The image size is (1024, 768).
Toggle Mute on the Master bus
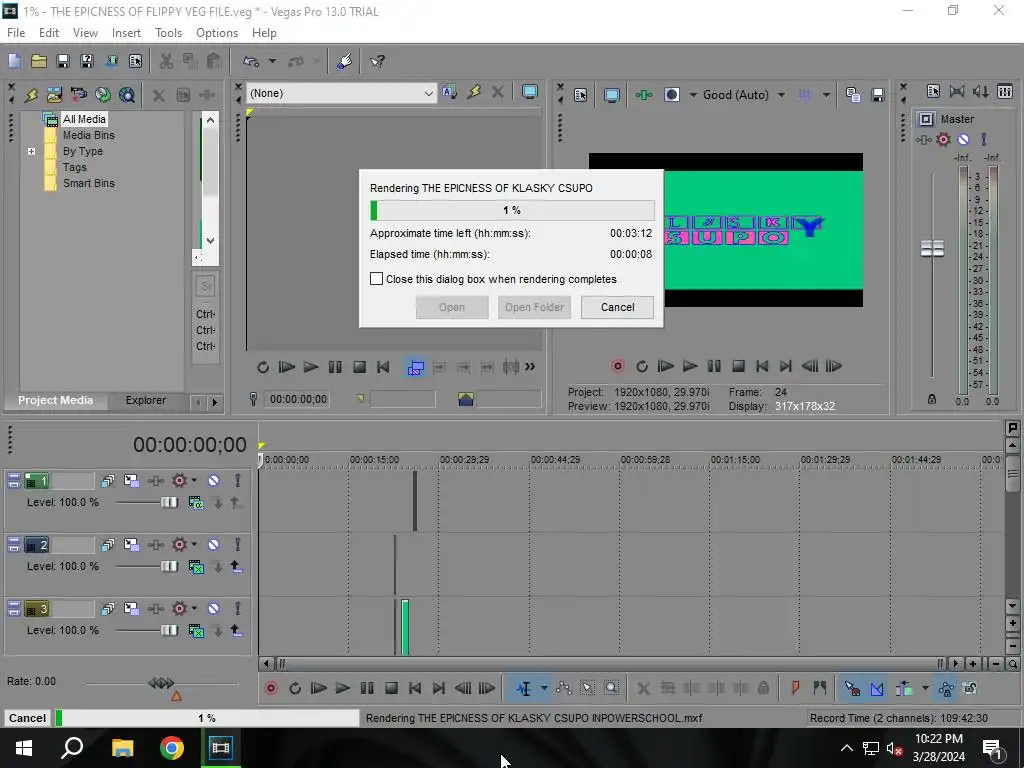click(963, 139)
